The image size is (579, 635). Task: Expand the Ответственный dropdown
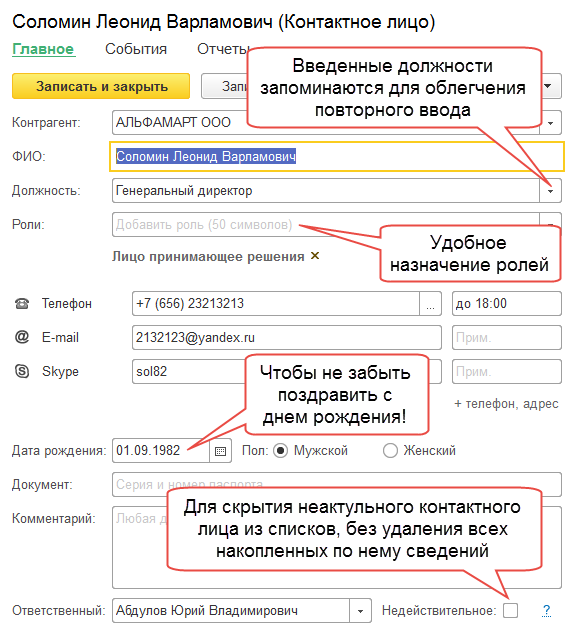(x=360, y=611)
